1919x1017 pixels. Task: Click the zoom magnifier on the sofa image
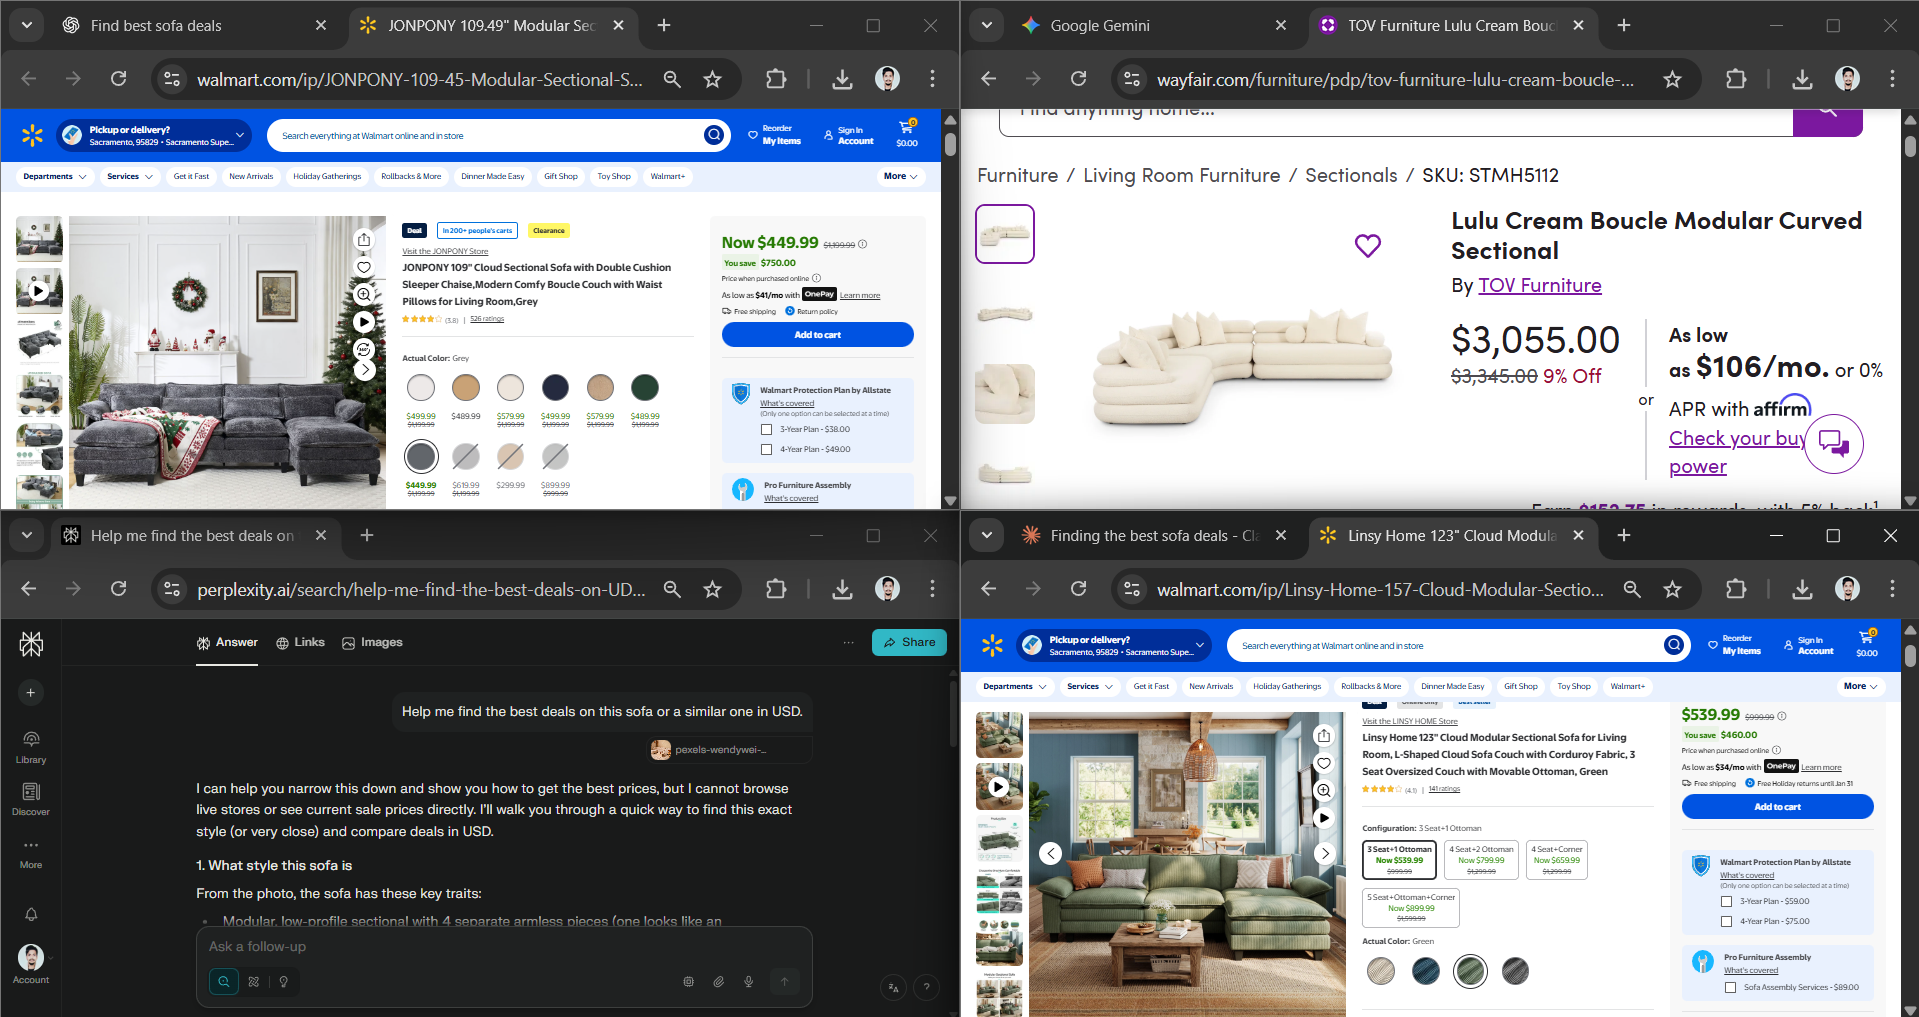(364, 294)
